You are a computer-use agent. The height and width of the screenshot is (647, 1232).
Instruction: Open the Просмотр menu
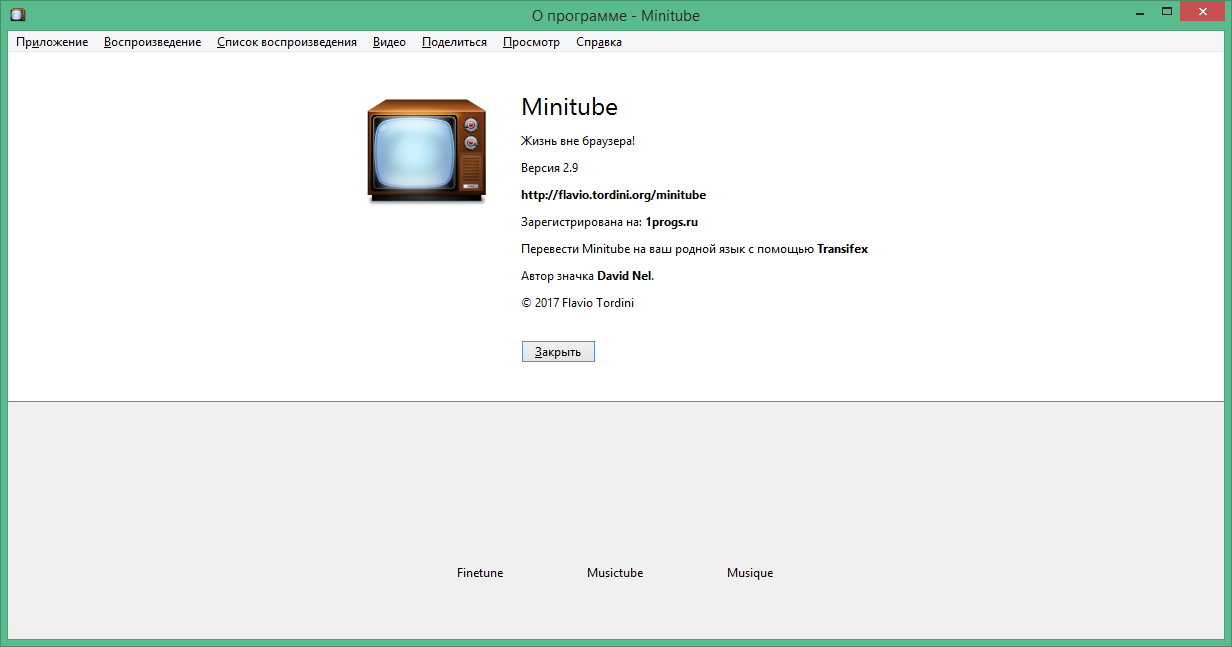tap(531, 42)
